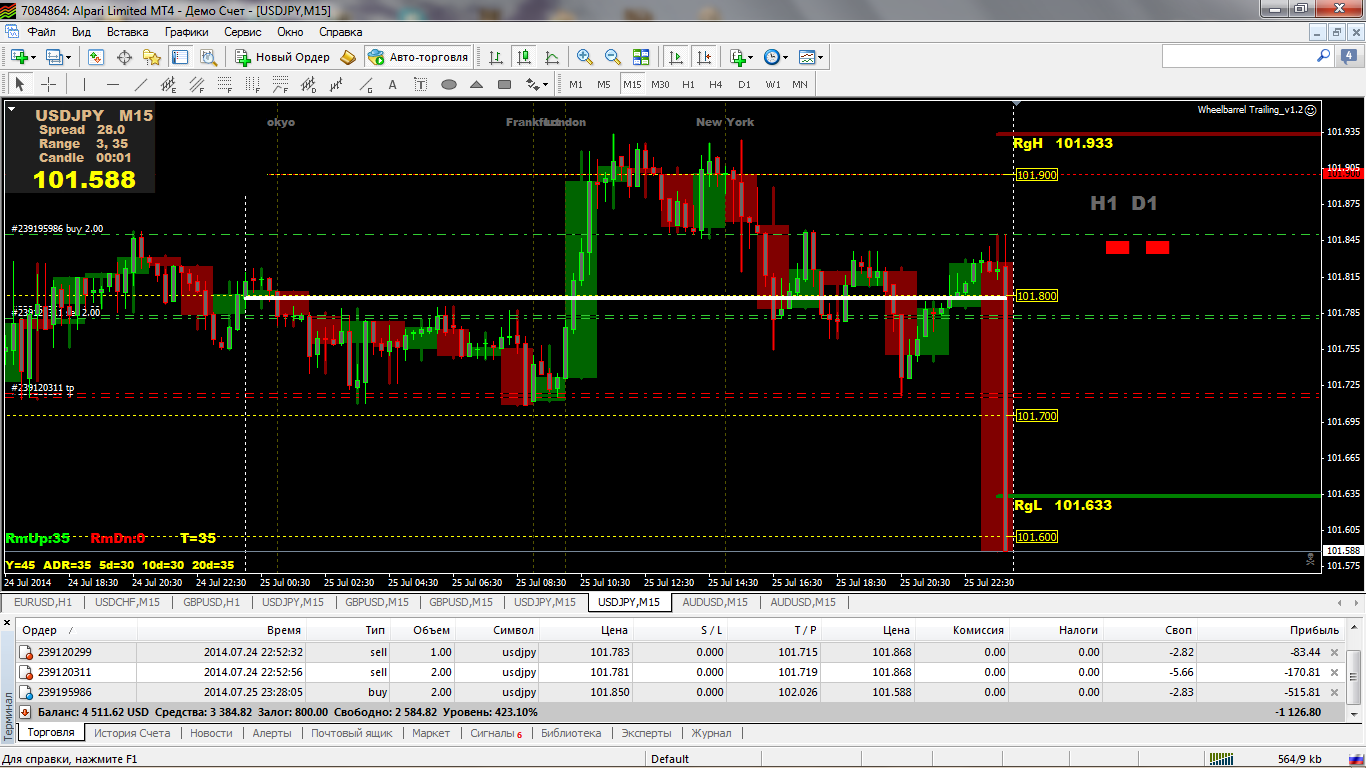The height and width of the screenshot is (768, 1366).
Task: Expand the arrows objects dropdown
Action: coord(547,84)
